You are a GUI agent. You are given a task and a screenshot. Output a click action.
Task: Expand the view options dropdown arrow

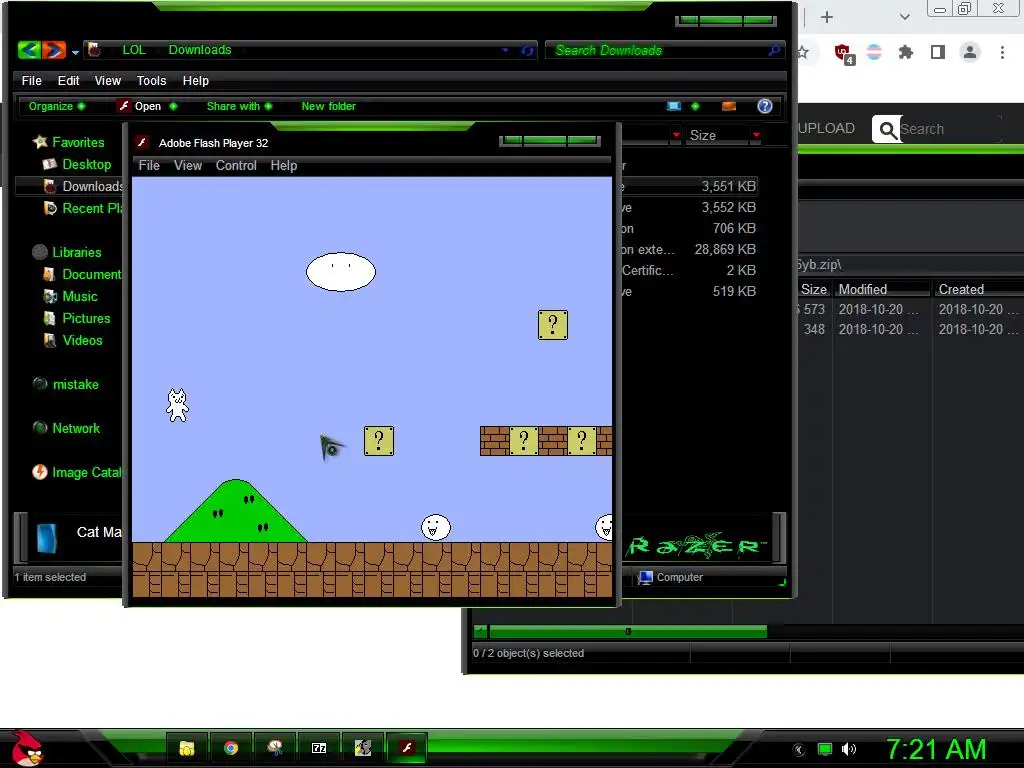pyautogui.click(x=695, y=106)
